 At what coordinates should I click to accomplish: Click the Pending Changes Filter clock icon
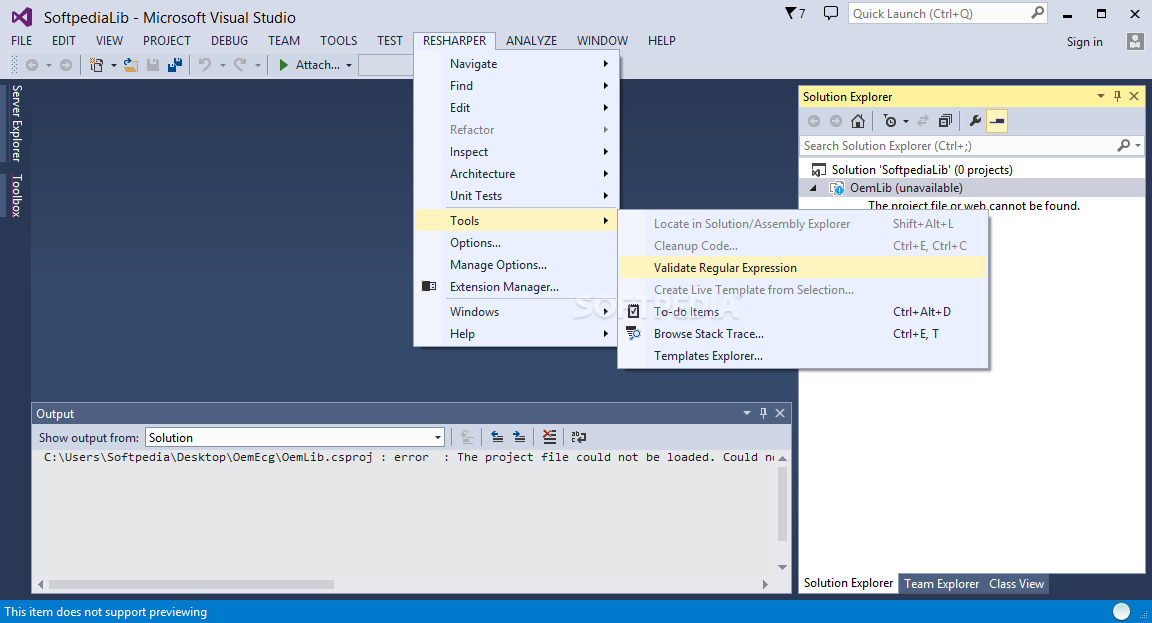tap(890, 121)
